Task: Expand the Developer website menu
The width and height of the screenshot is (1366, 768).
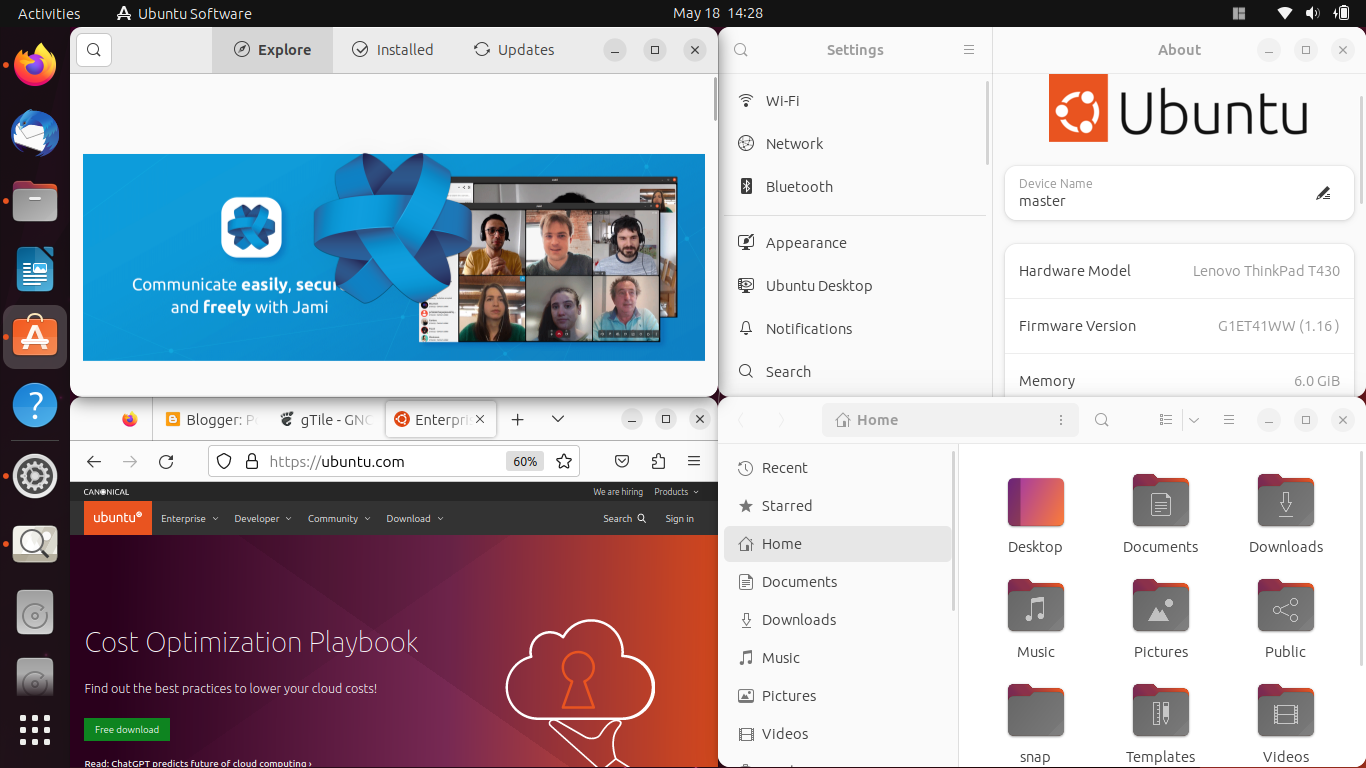Action: pos(263,519)
